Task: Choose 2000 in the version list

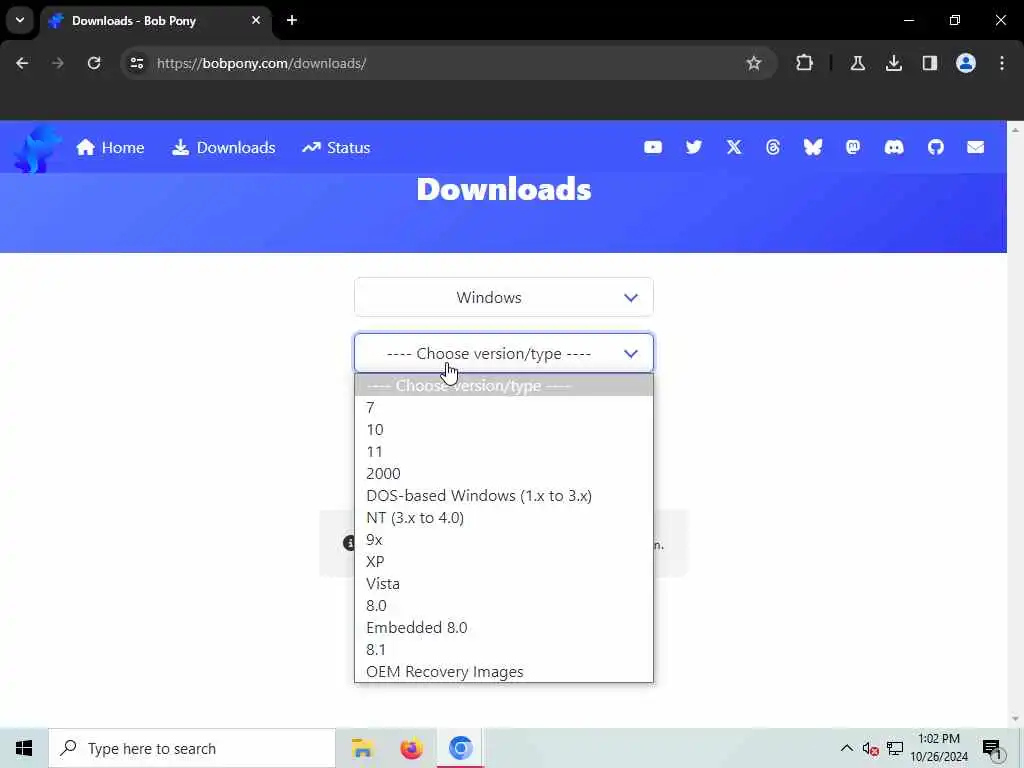Action: click(504, 473)
